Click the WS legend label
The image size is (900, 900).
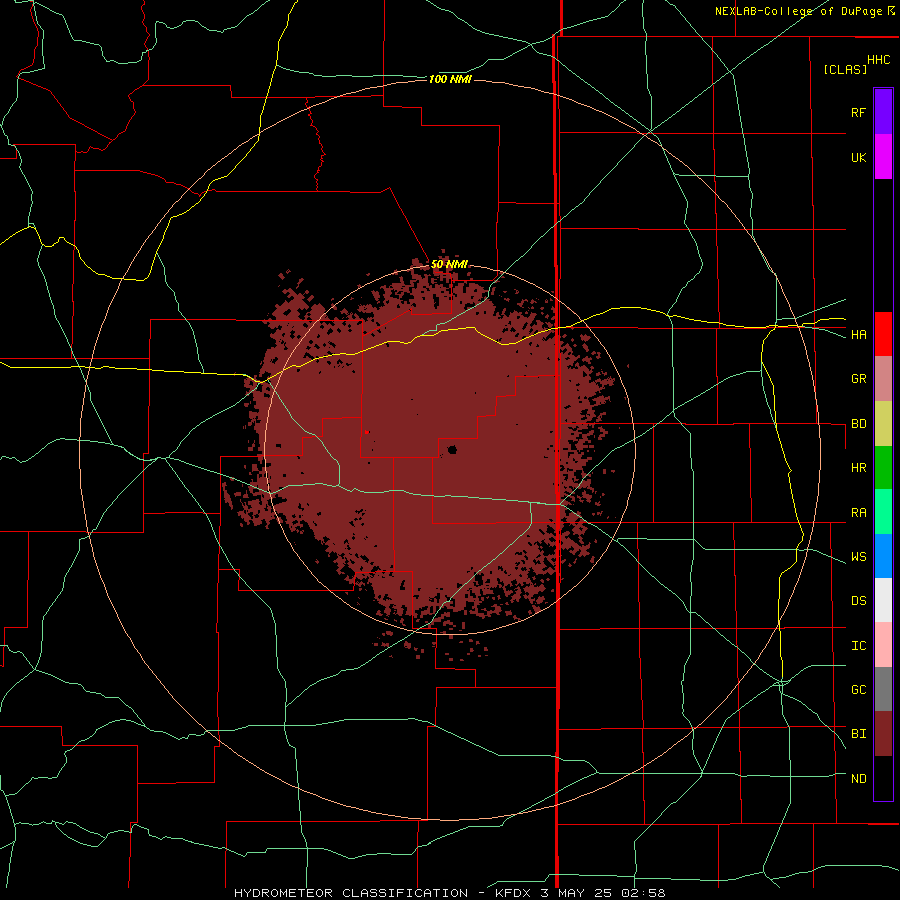pyautogui.click(x=858, y=557)
